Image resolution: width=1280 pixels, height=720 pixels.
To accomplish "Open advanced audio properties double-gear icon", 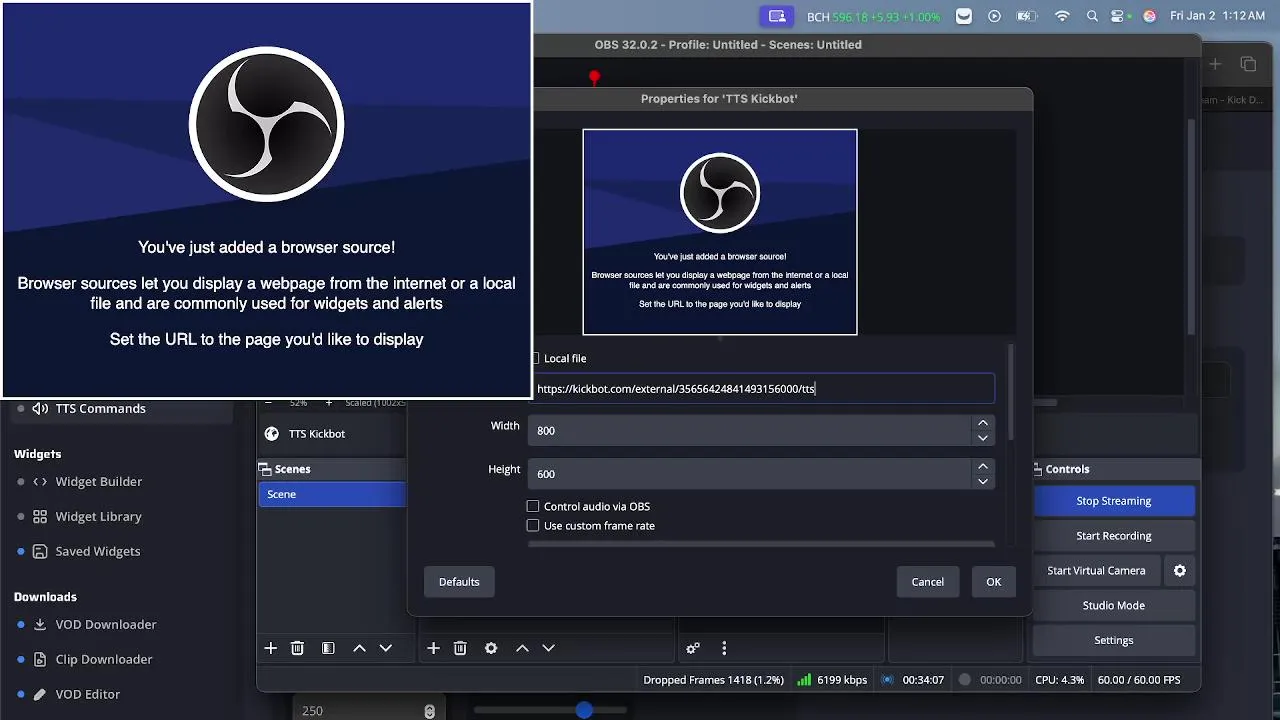I will point(693,648).
